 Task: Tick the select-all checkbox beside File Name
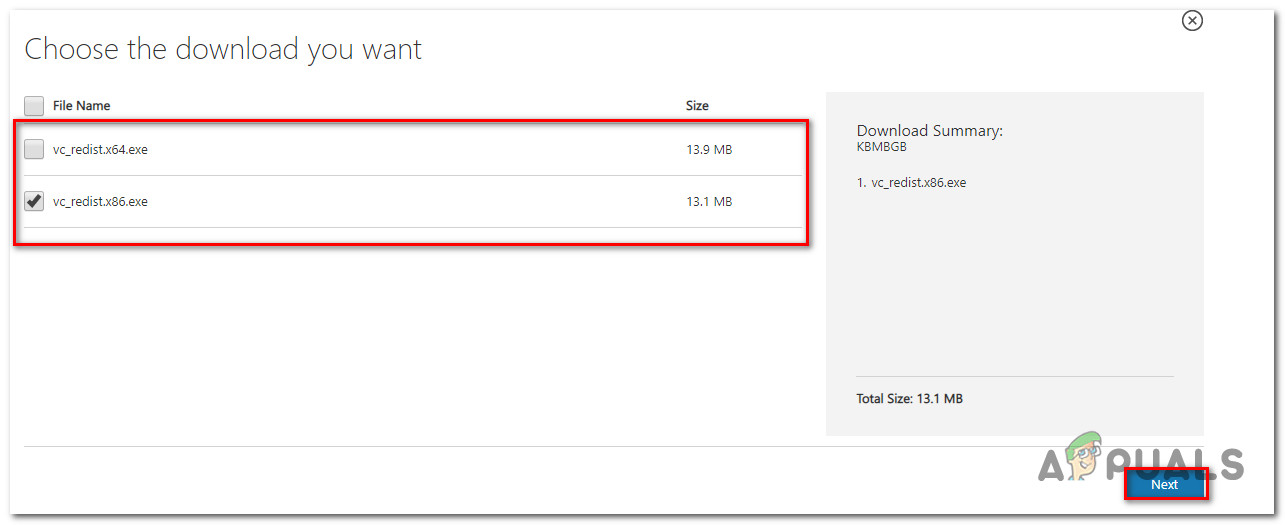click(x=34, y=105)
